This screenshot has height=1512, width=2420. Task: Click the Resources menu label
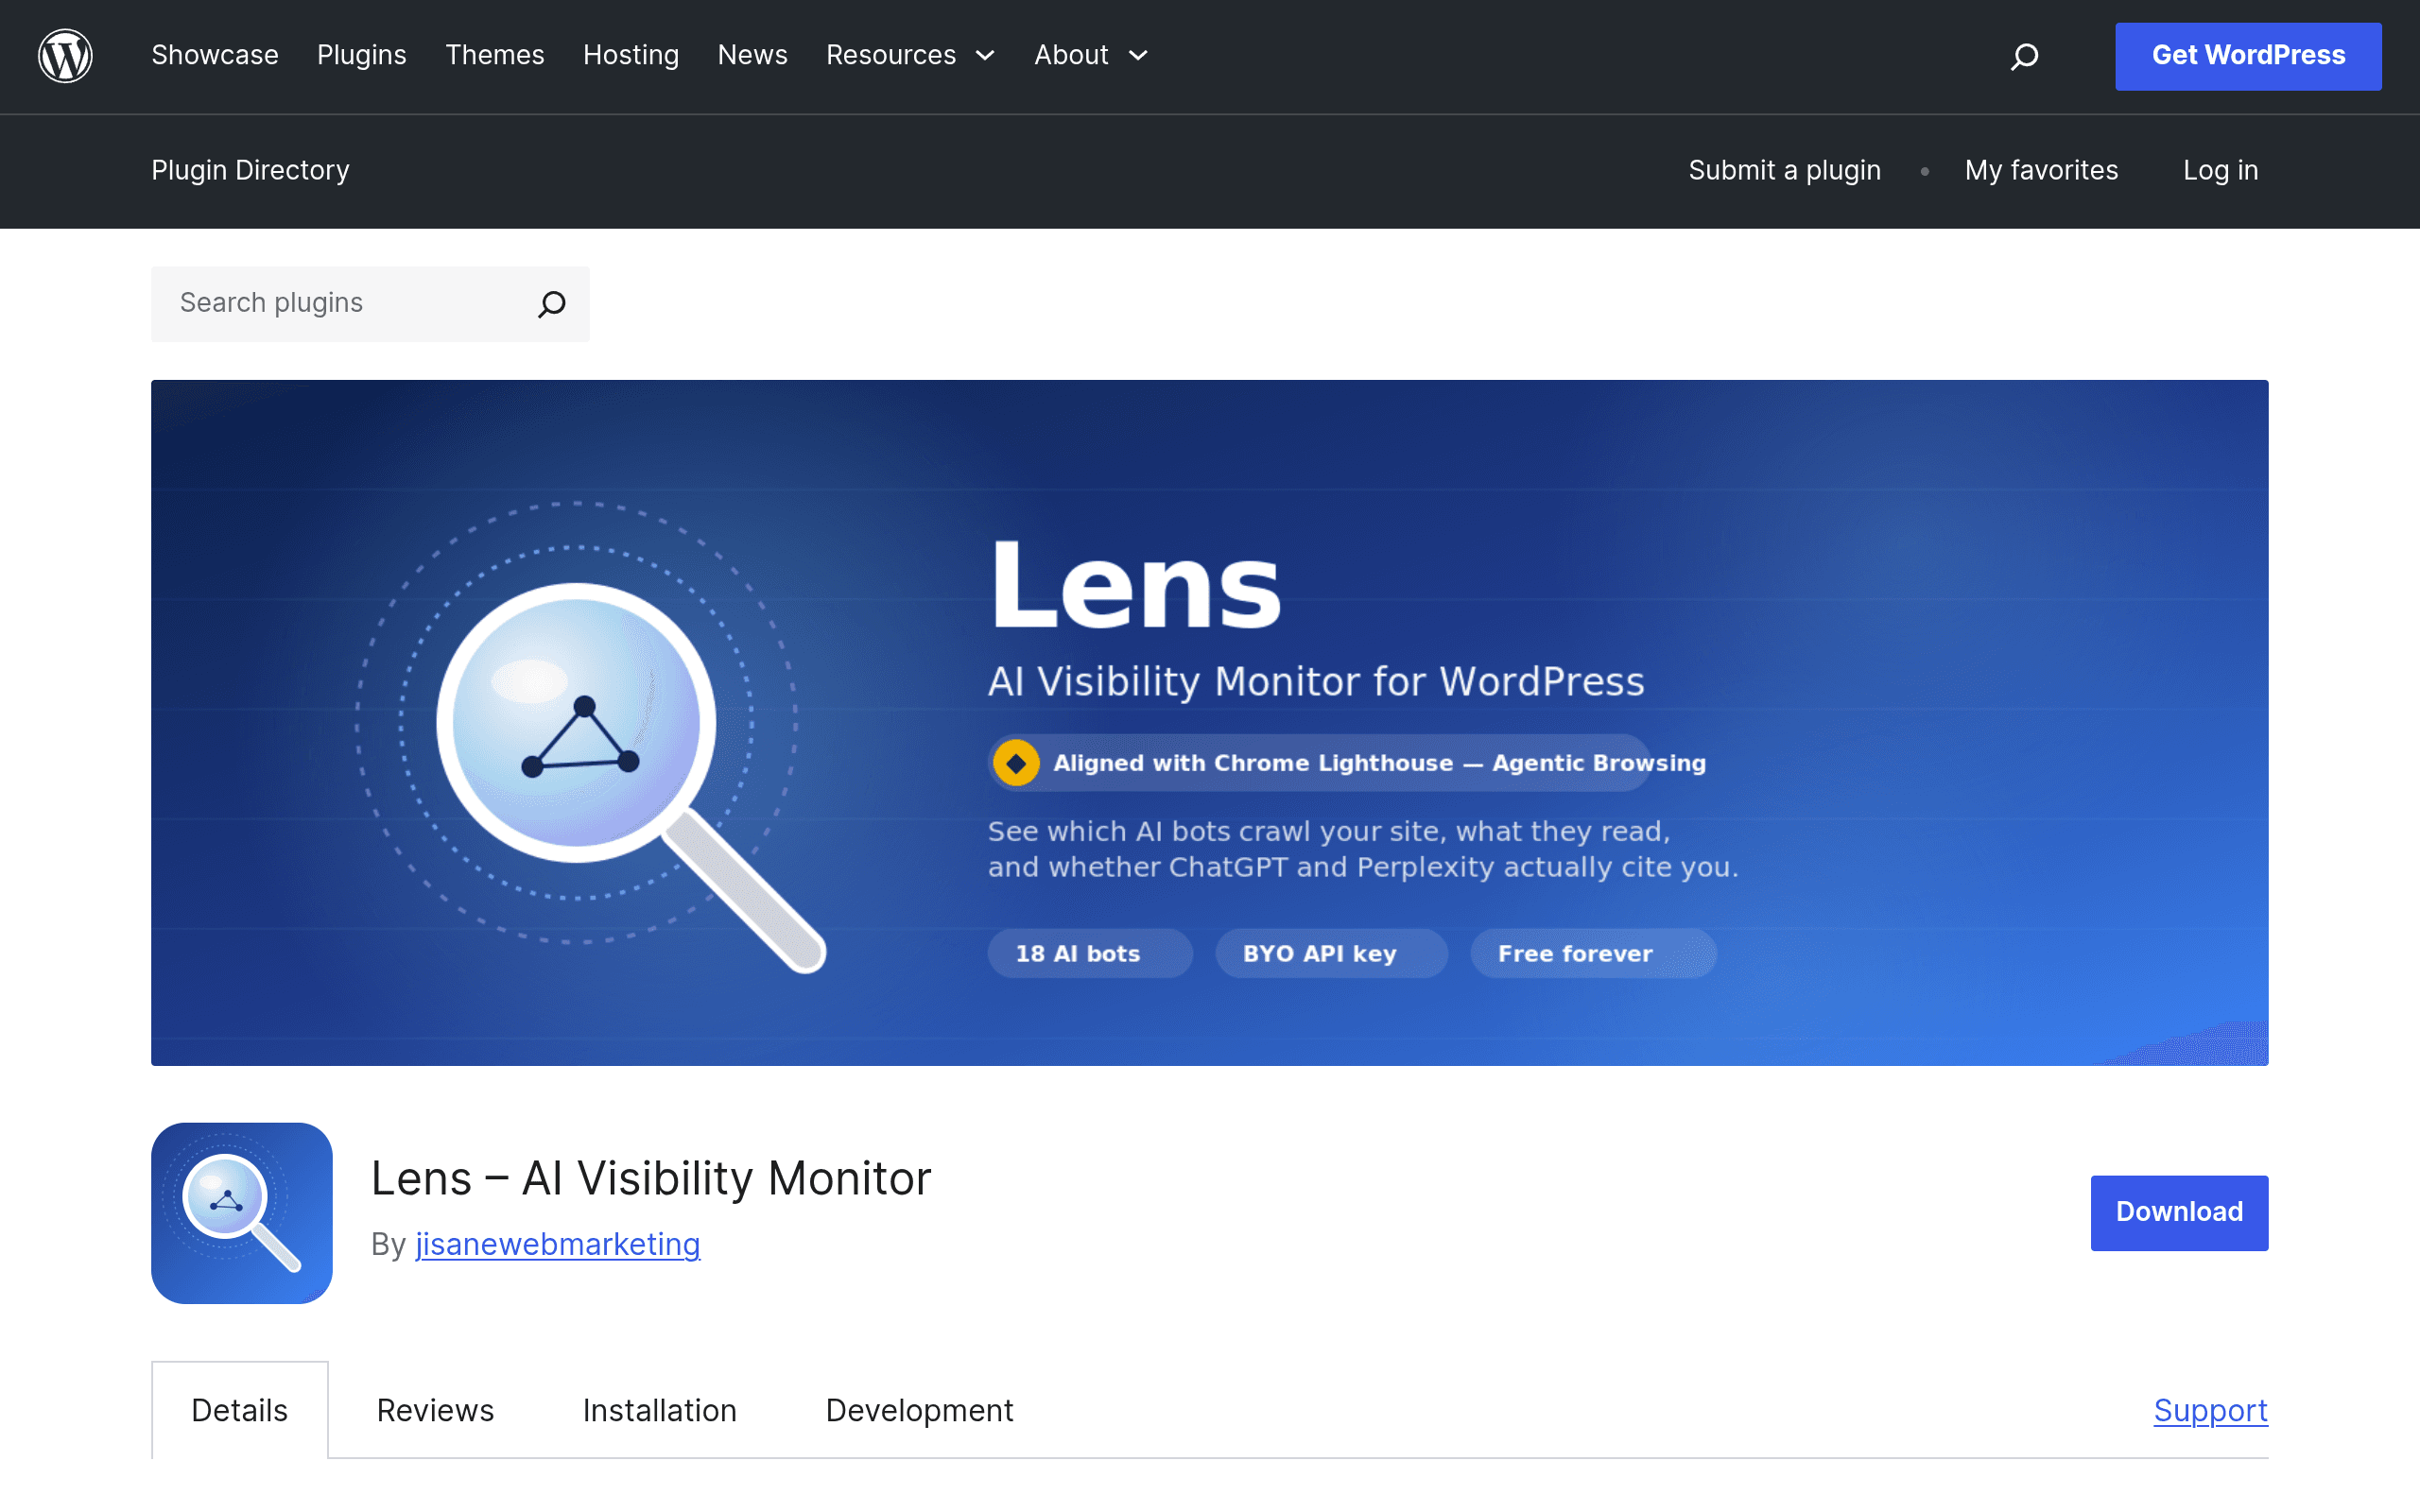pyautogui.click(x=891, y=55)
